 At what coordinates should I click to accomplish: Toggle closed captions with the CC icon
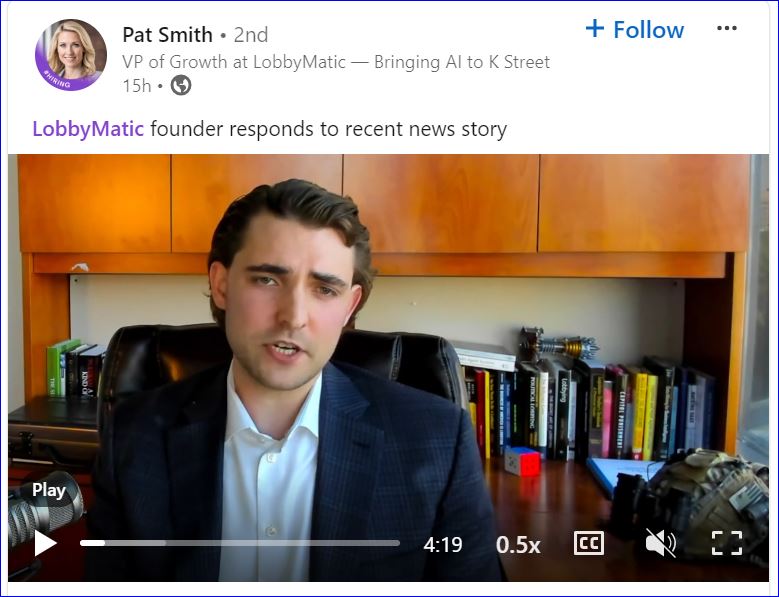point(589,543)
